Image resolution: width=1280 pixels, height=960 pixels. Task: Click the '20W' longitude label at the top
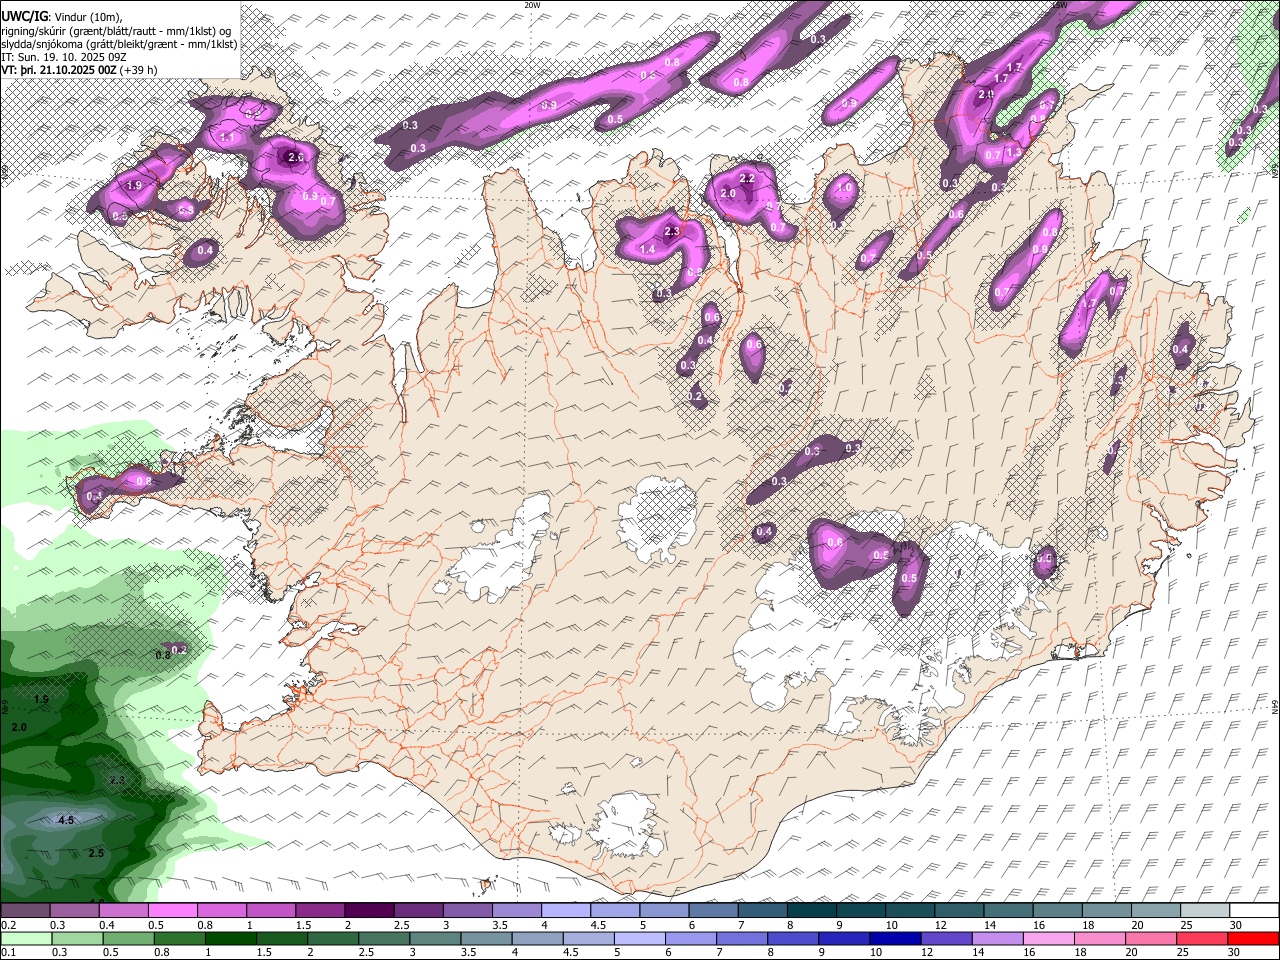(532, 5)
